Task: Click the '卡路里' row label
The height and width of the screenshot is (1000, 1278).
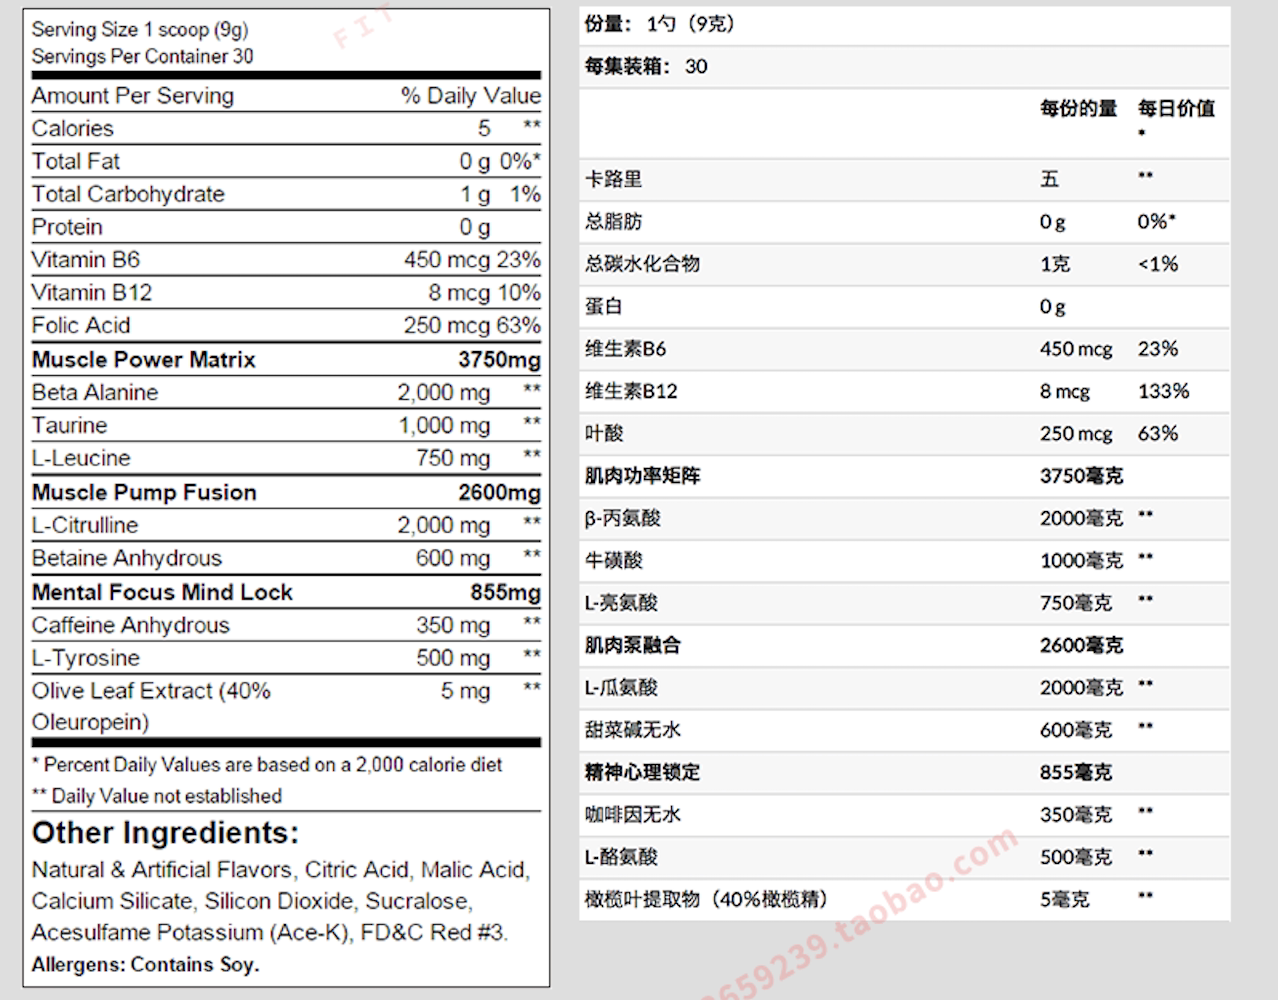Action: click(x=613, y=180)
